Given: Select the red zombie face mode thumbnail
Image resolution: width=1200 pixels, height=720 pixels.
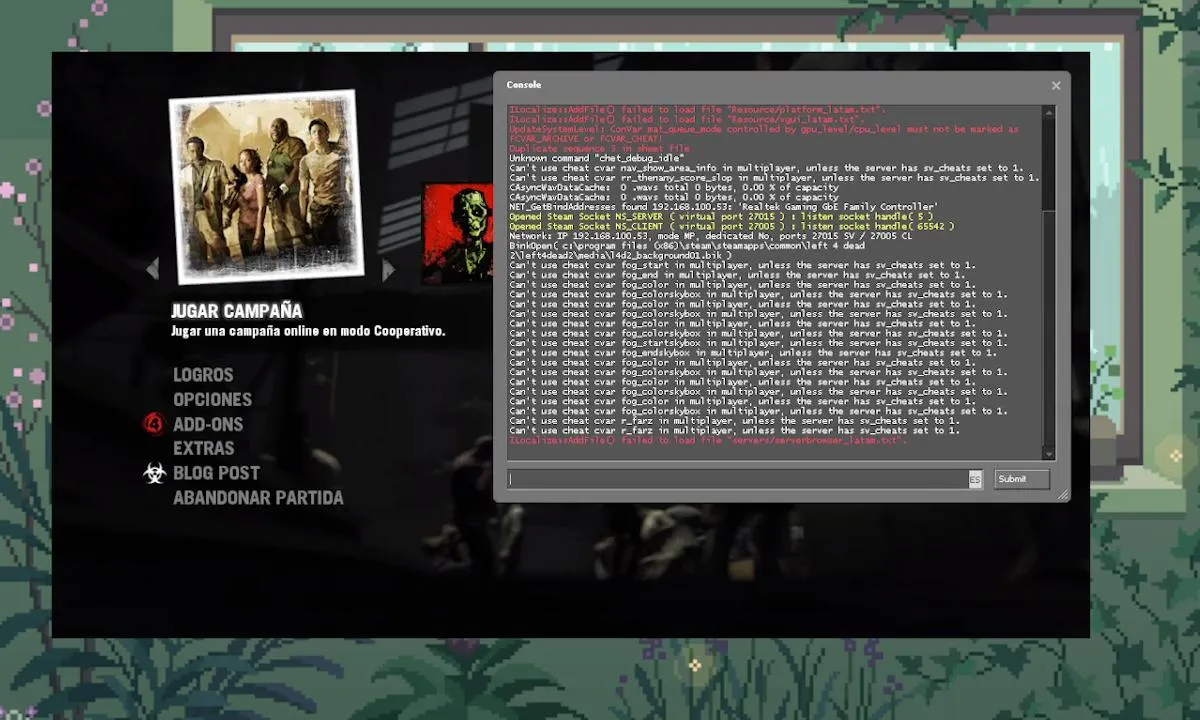Looking at the screenshot, I should 458,233.
